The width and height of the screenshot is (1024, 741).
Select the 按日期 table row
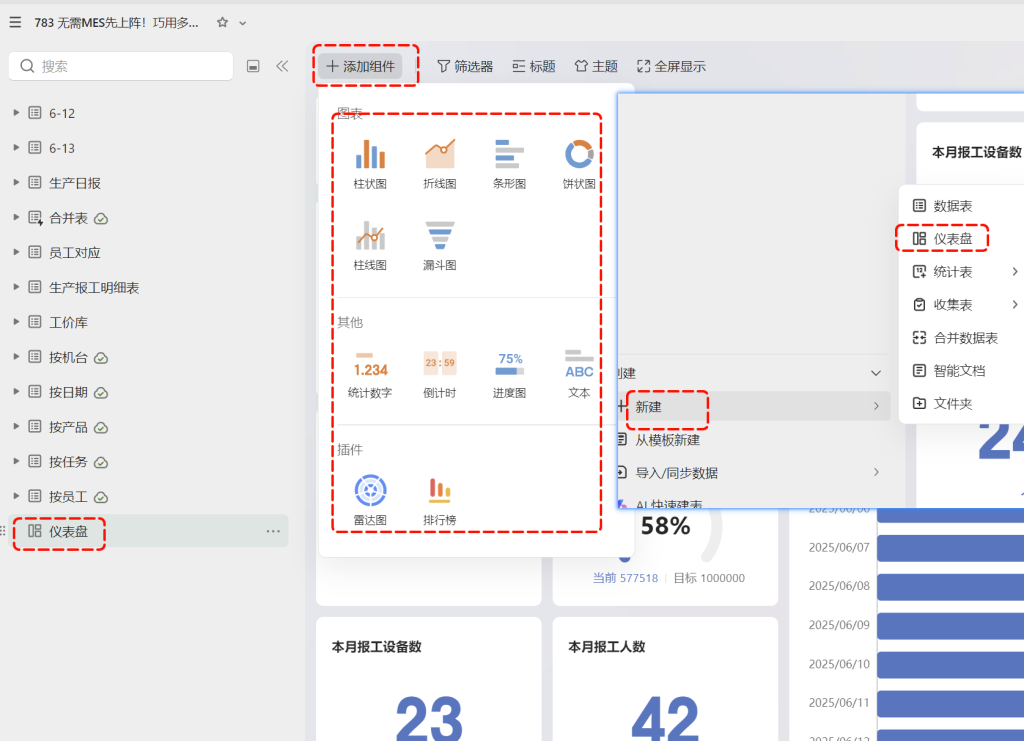tap(148, 392)
